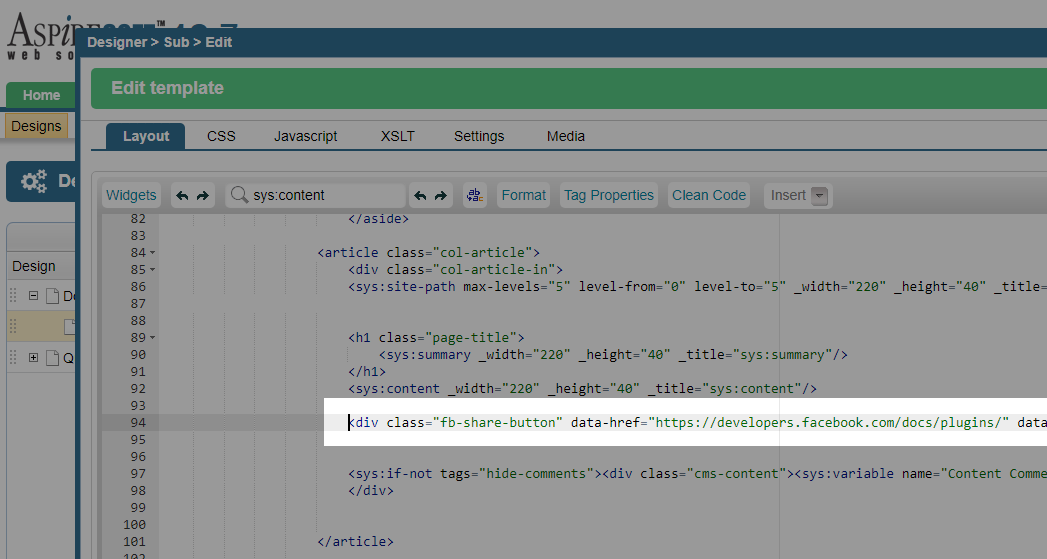
Task: Click the h1 page-title tag on line 89
Action: click(436, 338)
